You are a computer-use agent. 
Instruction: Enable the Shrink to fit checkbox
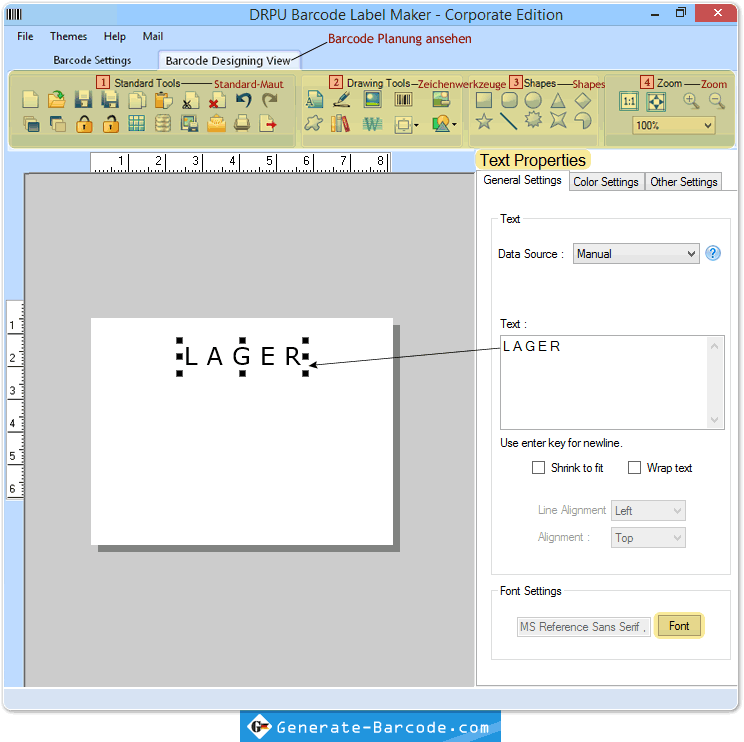538,467
